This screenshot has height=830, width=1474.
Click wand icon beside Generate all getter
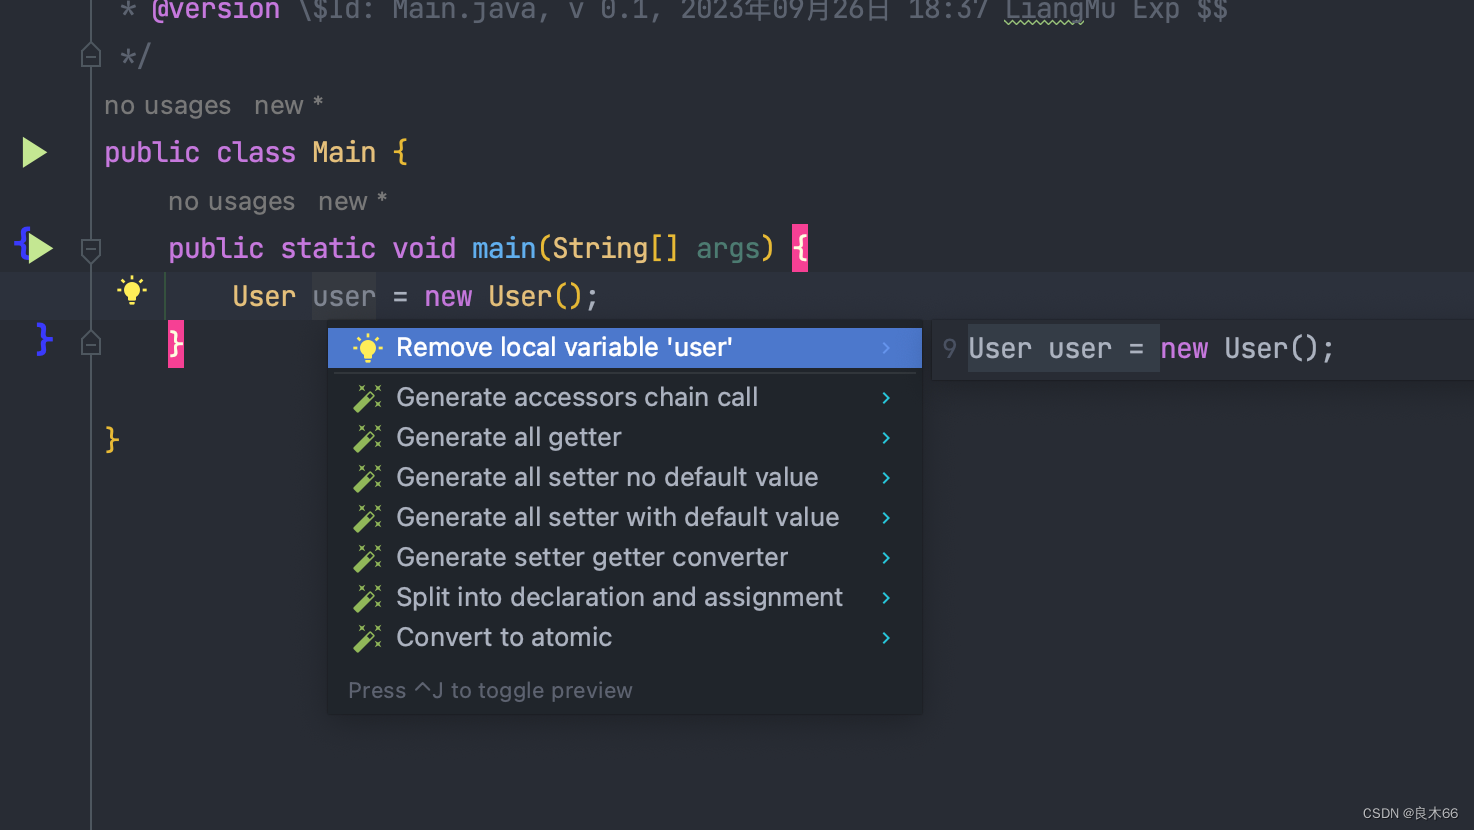point(368,438)
